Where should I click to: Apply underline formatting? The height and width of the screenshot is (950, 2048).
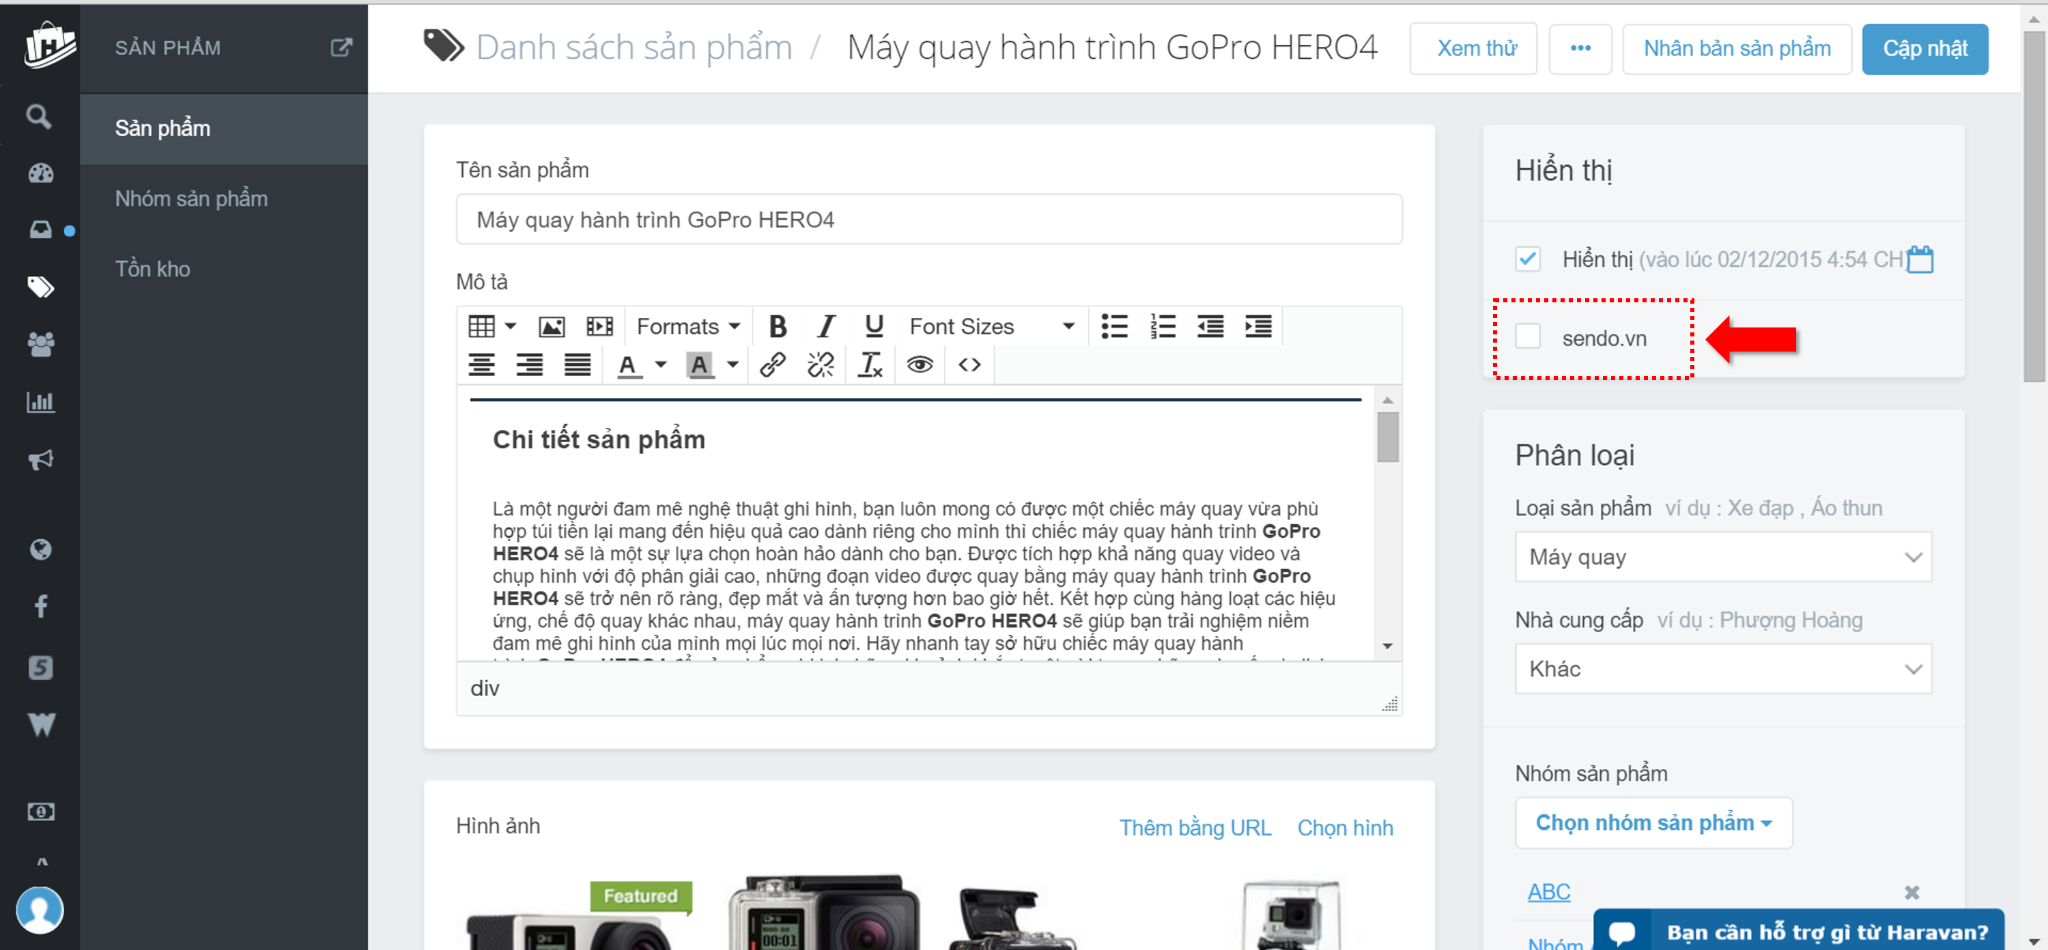click(874, 326)
